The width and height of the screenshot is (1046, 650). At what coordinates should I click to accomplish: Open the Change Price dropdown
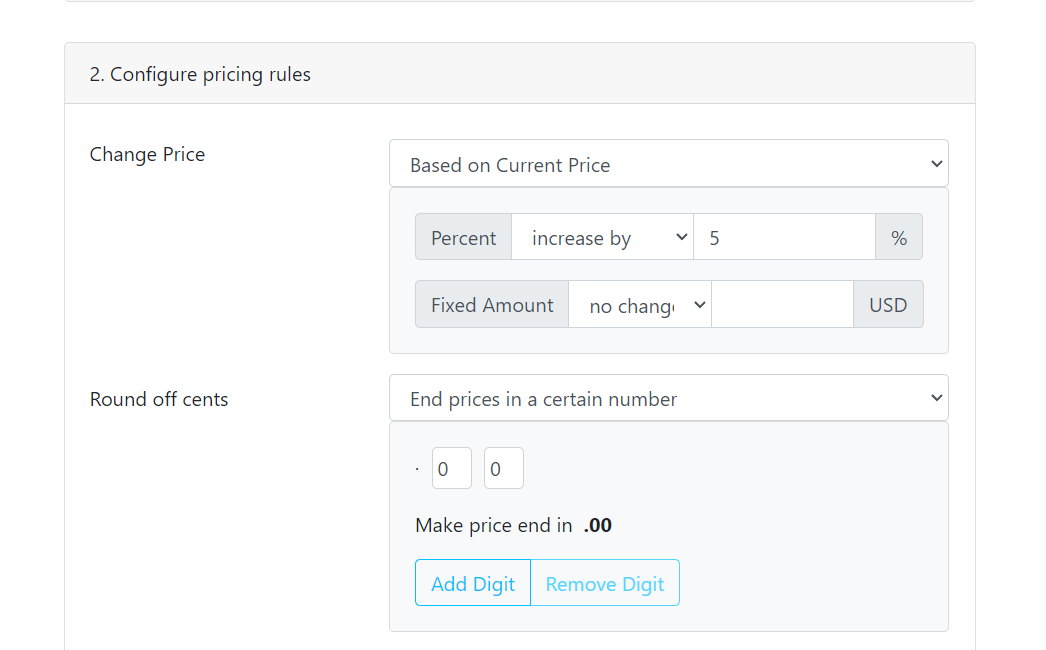[668, 164]
